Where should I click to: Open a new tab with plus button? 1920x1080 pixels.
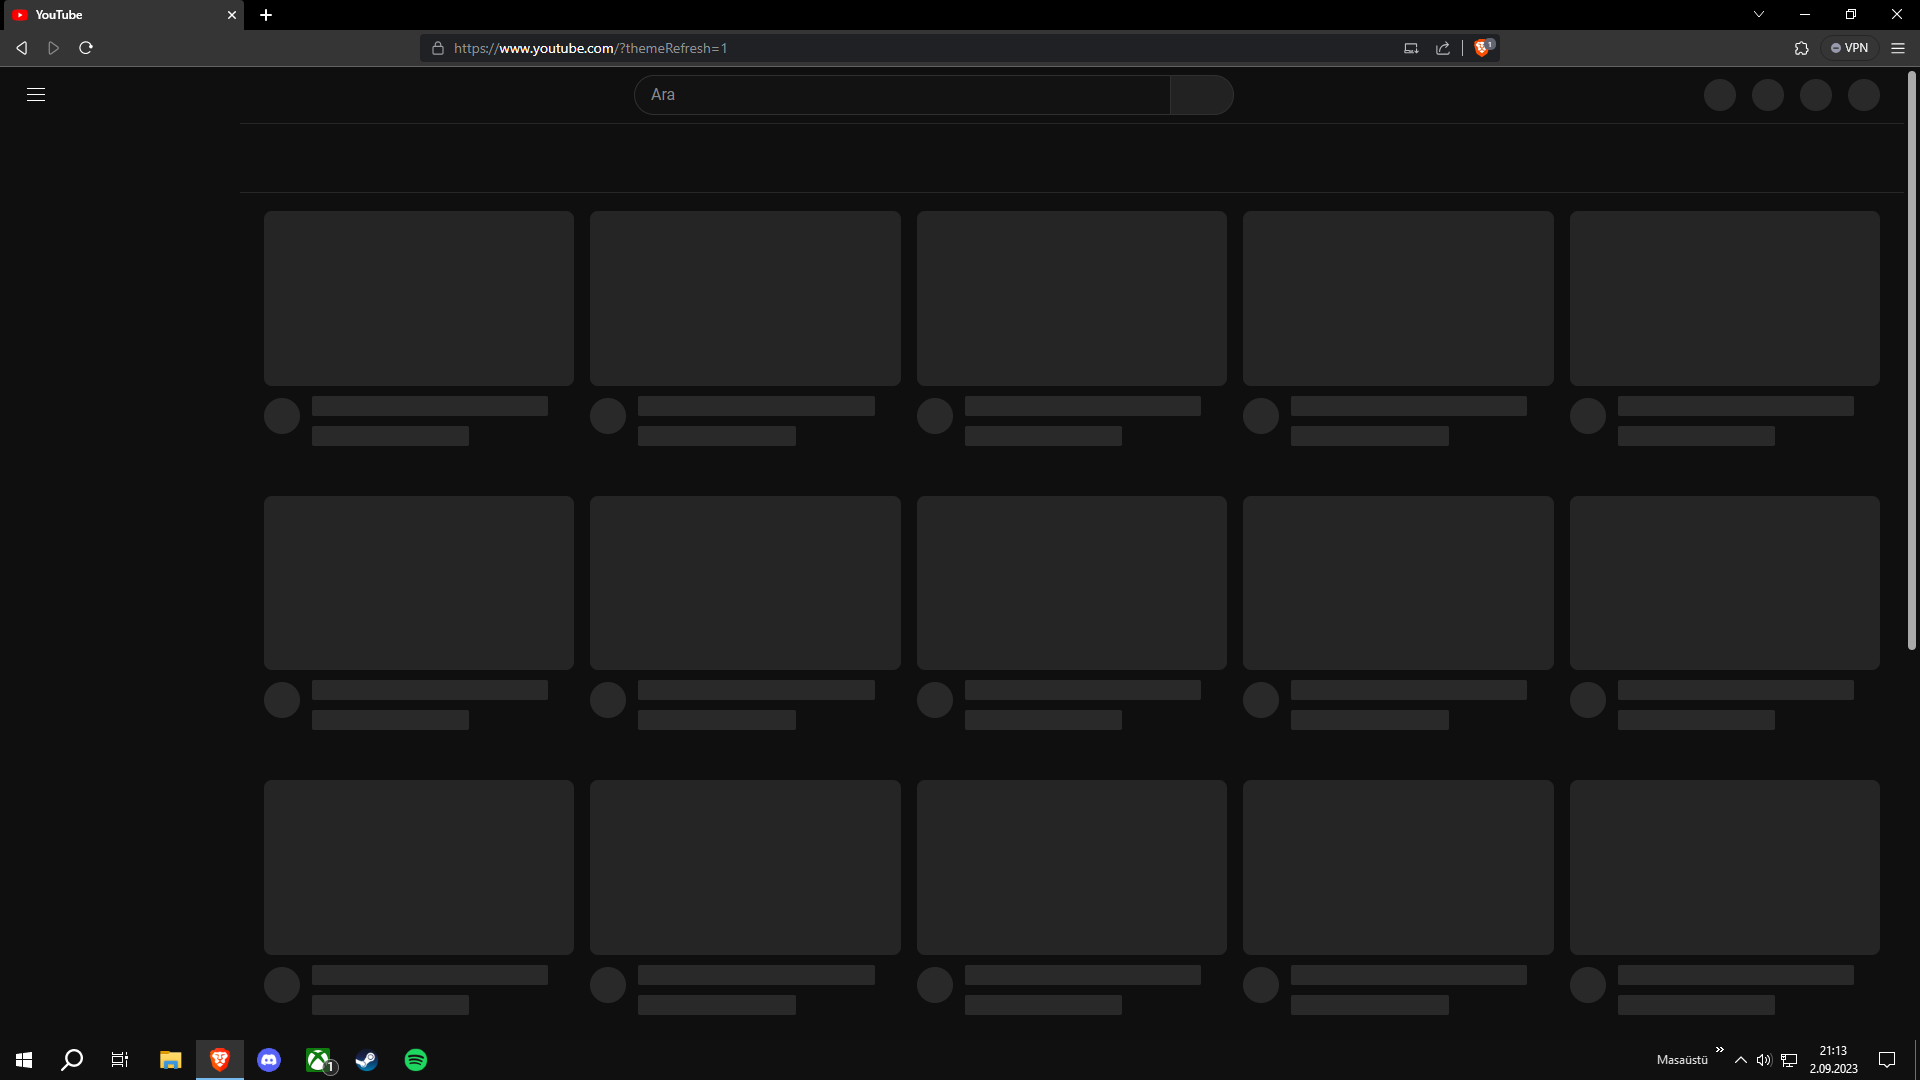coord(266,15)
